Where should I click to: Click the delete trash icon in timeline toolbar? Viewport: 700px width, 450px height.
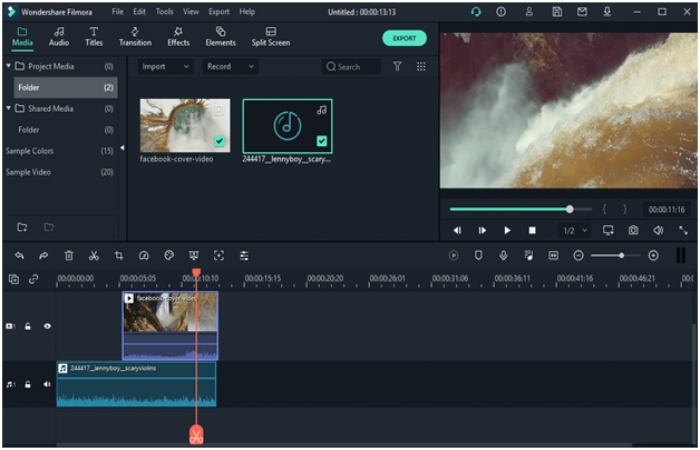69,256
